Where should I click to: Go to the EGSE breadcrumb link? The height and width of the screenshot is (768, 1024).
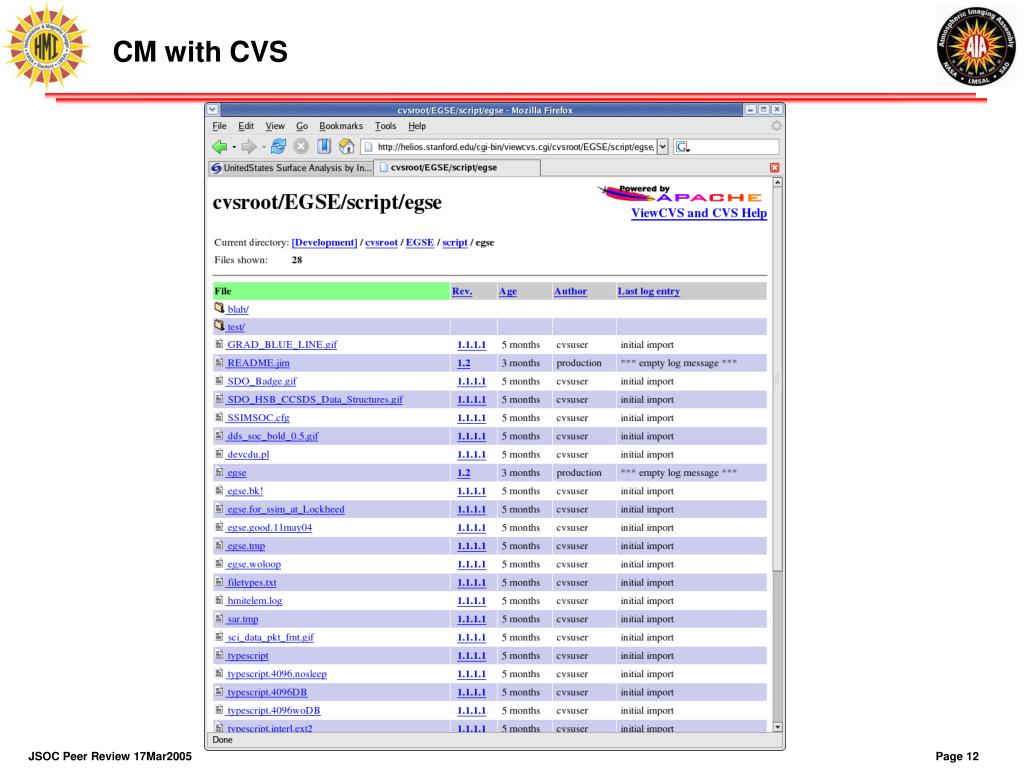coord(420,242)
